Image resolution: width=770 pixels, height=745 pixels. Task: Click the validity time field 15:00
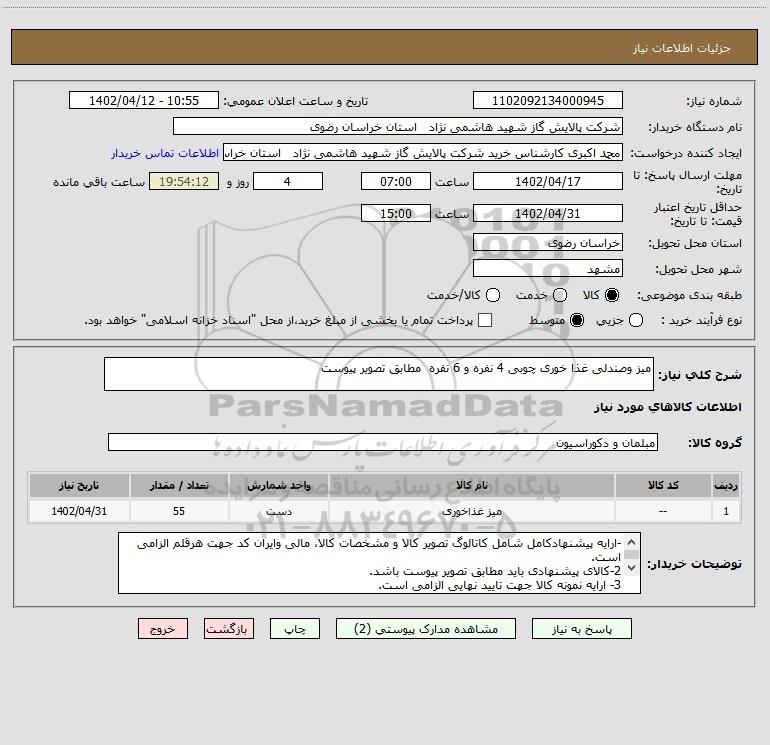(396, 213)
